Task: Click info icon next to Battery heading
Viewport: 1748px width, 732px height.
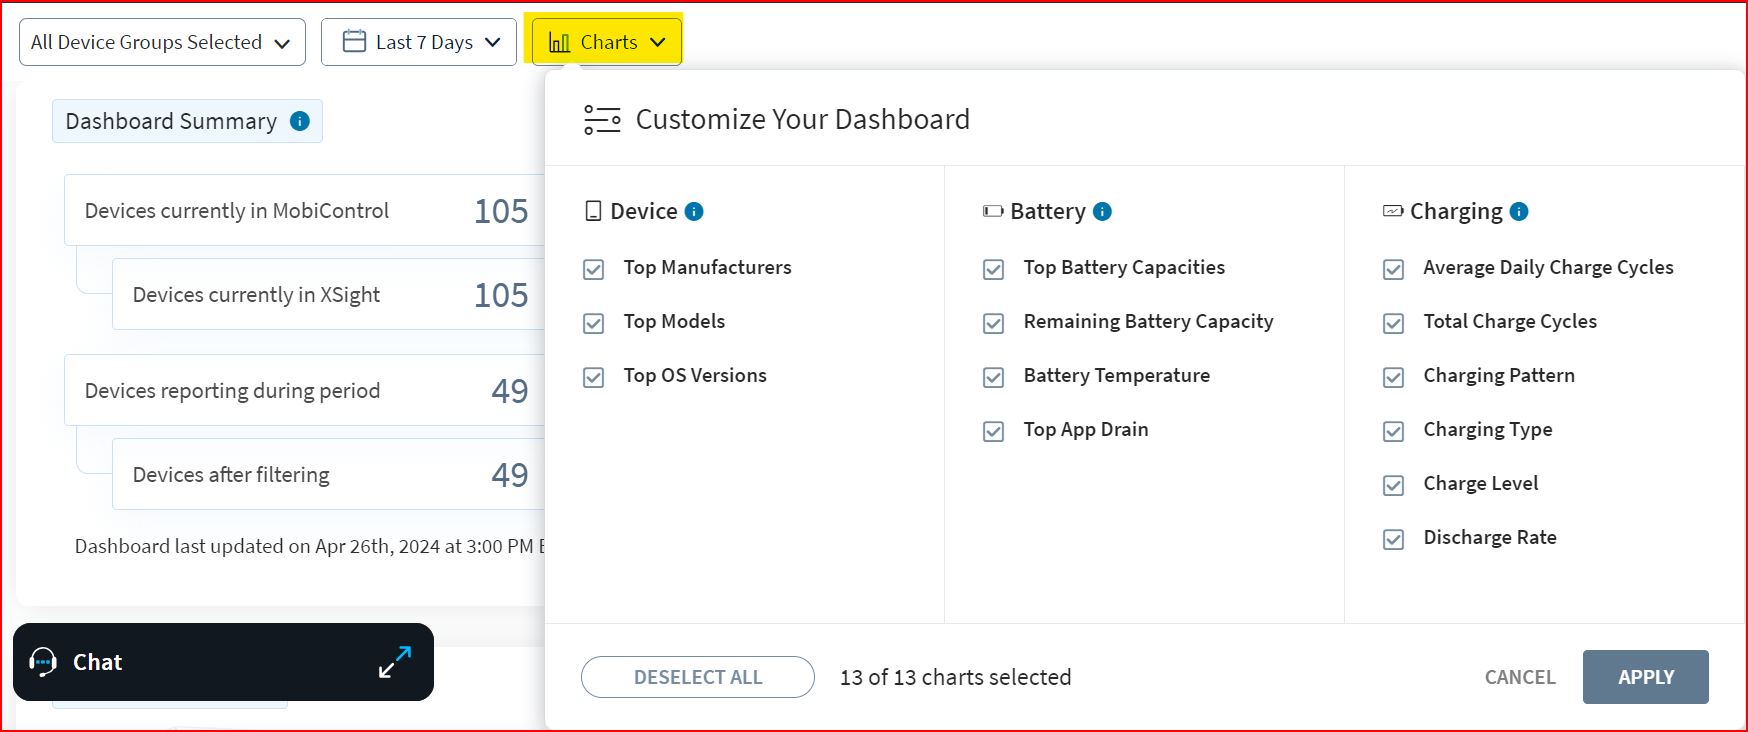Action: [1102, 211]
